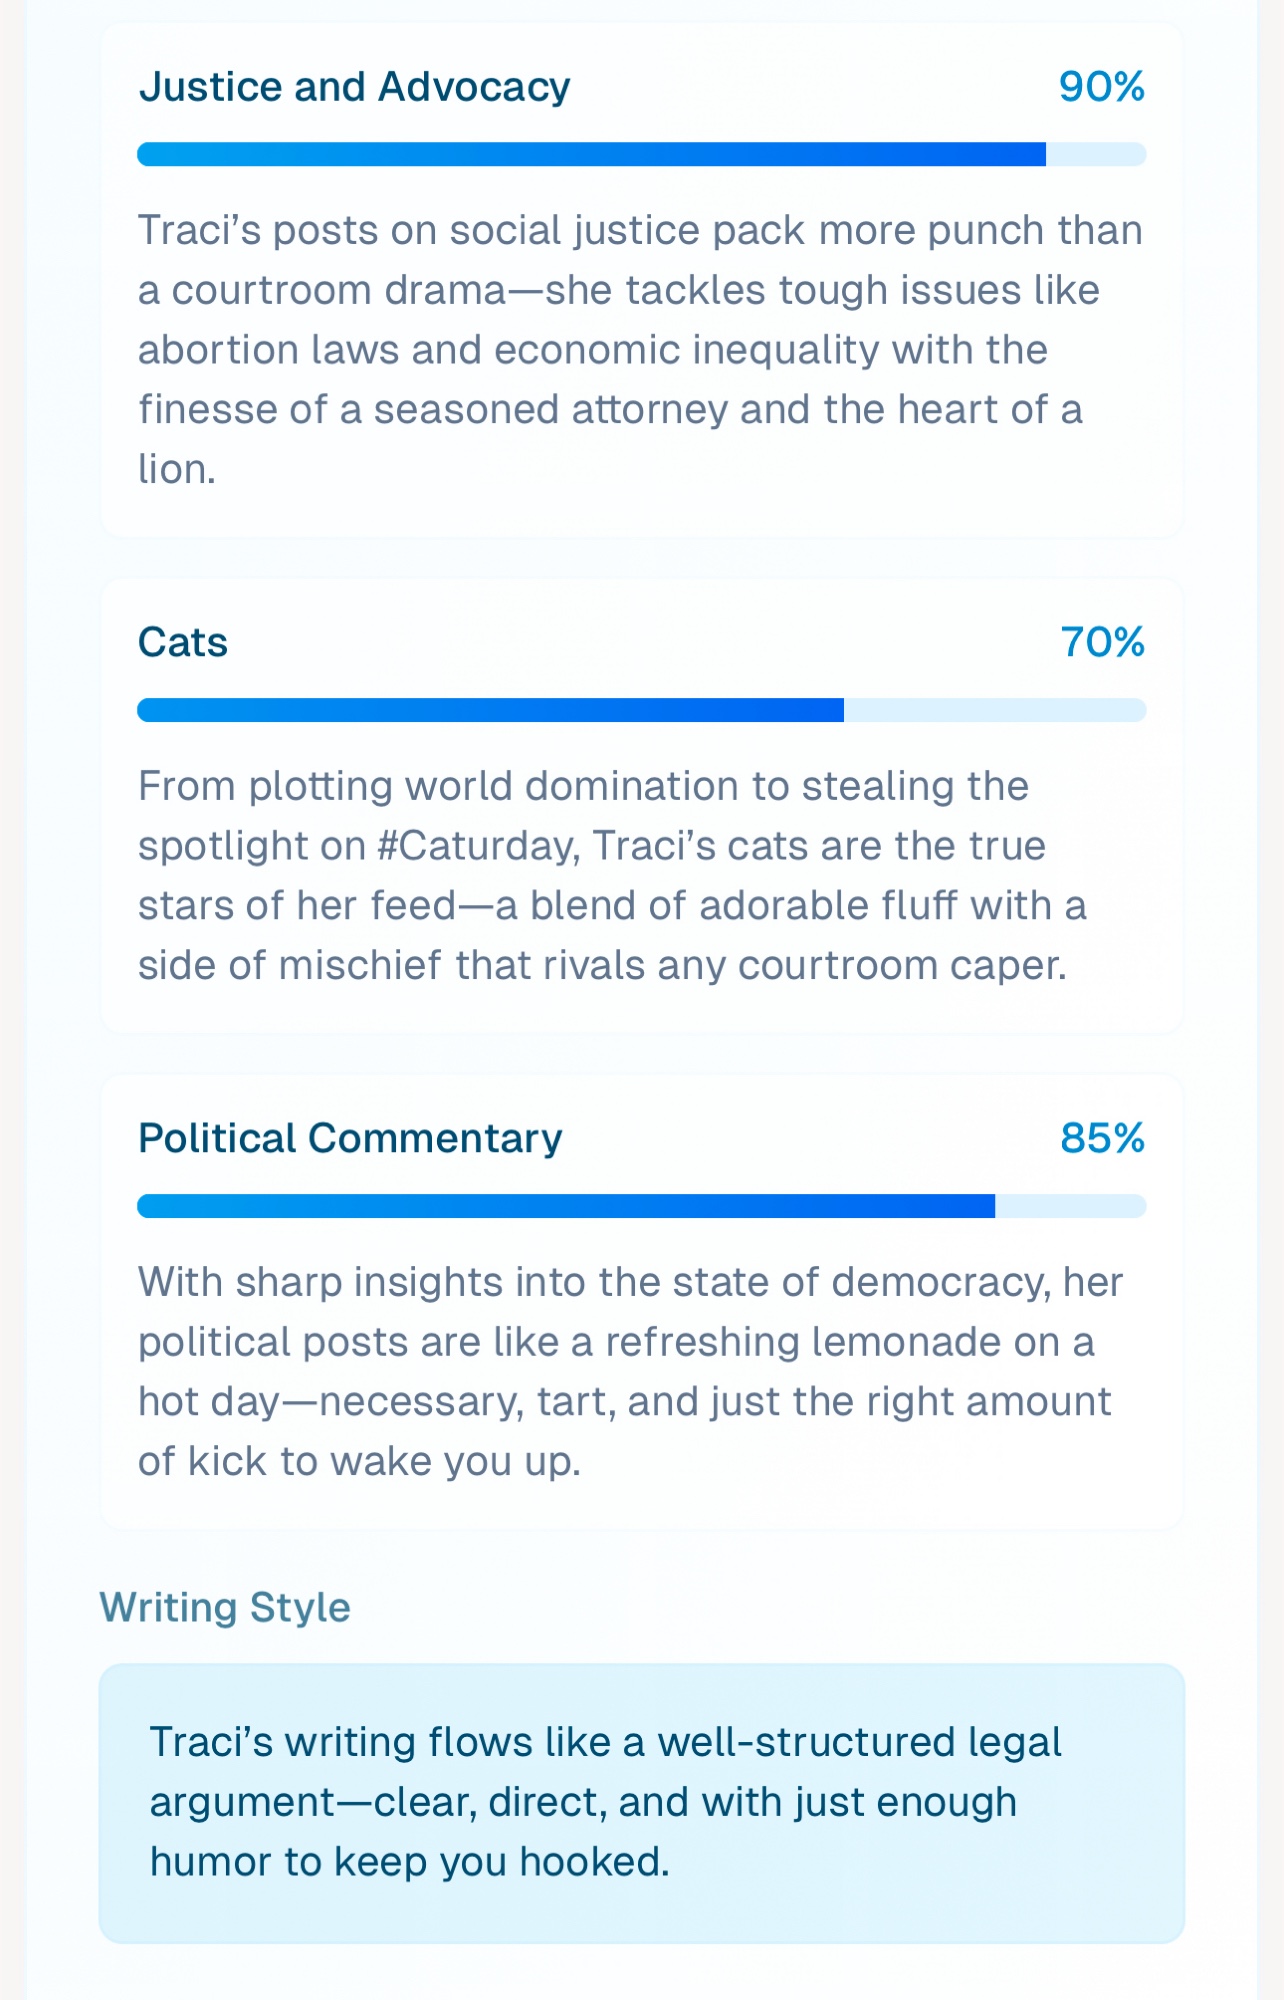Click the Justice and Advocacy heading

tap(354, 87)
